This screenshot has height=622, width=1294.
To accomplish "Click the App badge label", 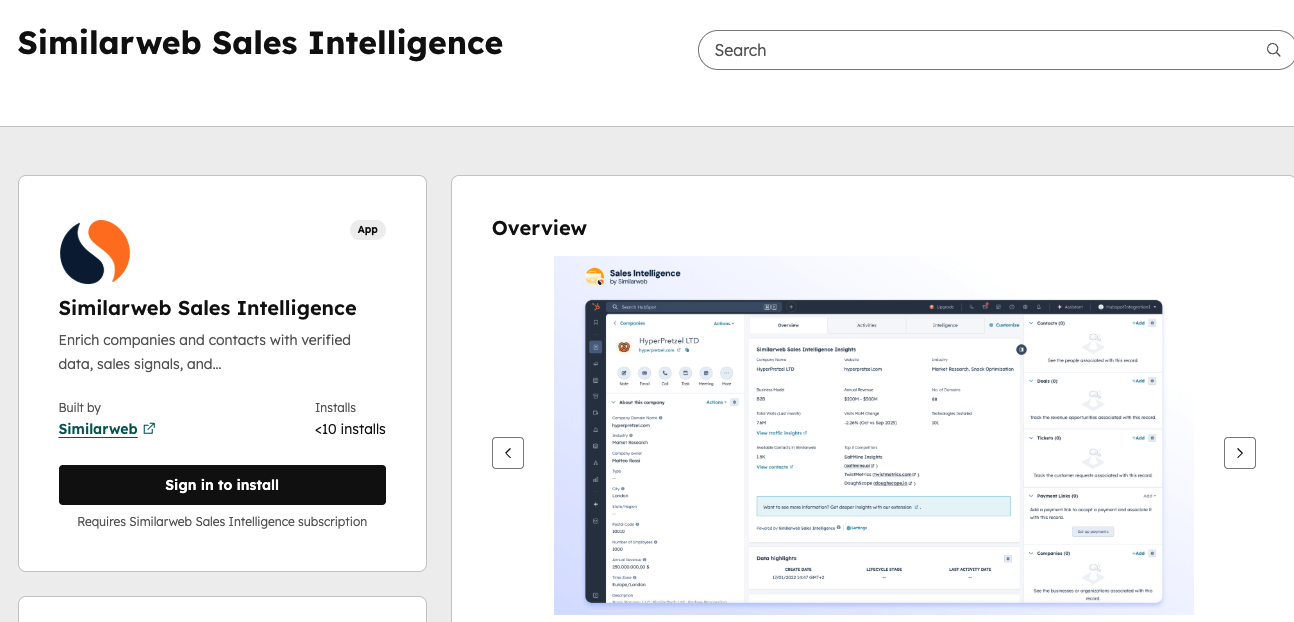I will 368,230.
